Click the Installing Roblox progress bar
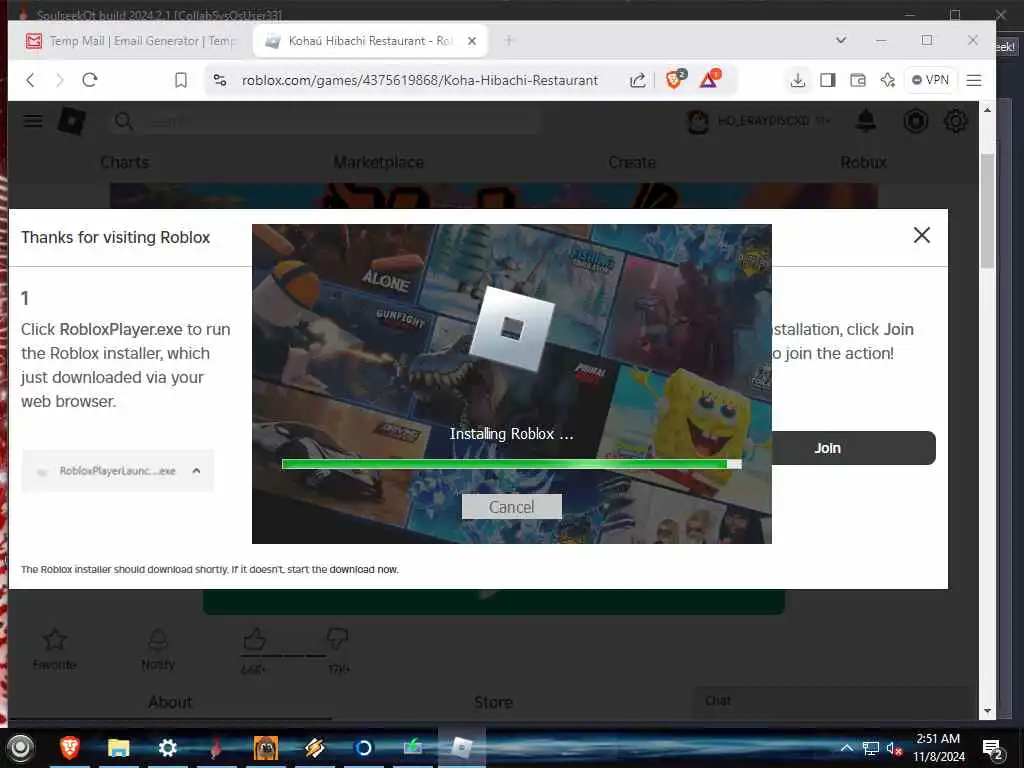 tap(511, 464)
